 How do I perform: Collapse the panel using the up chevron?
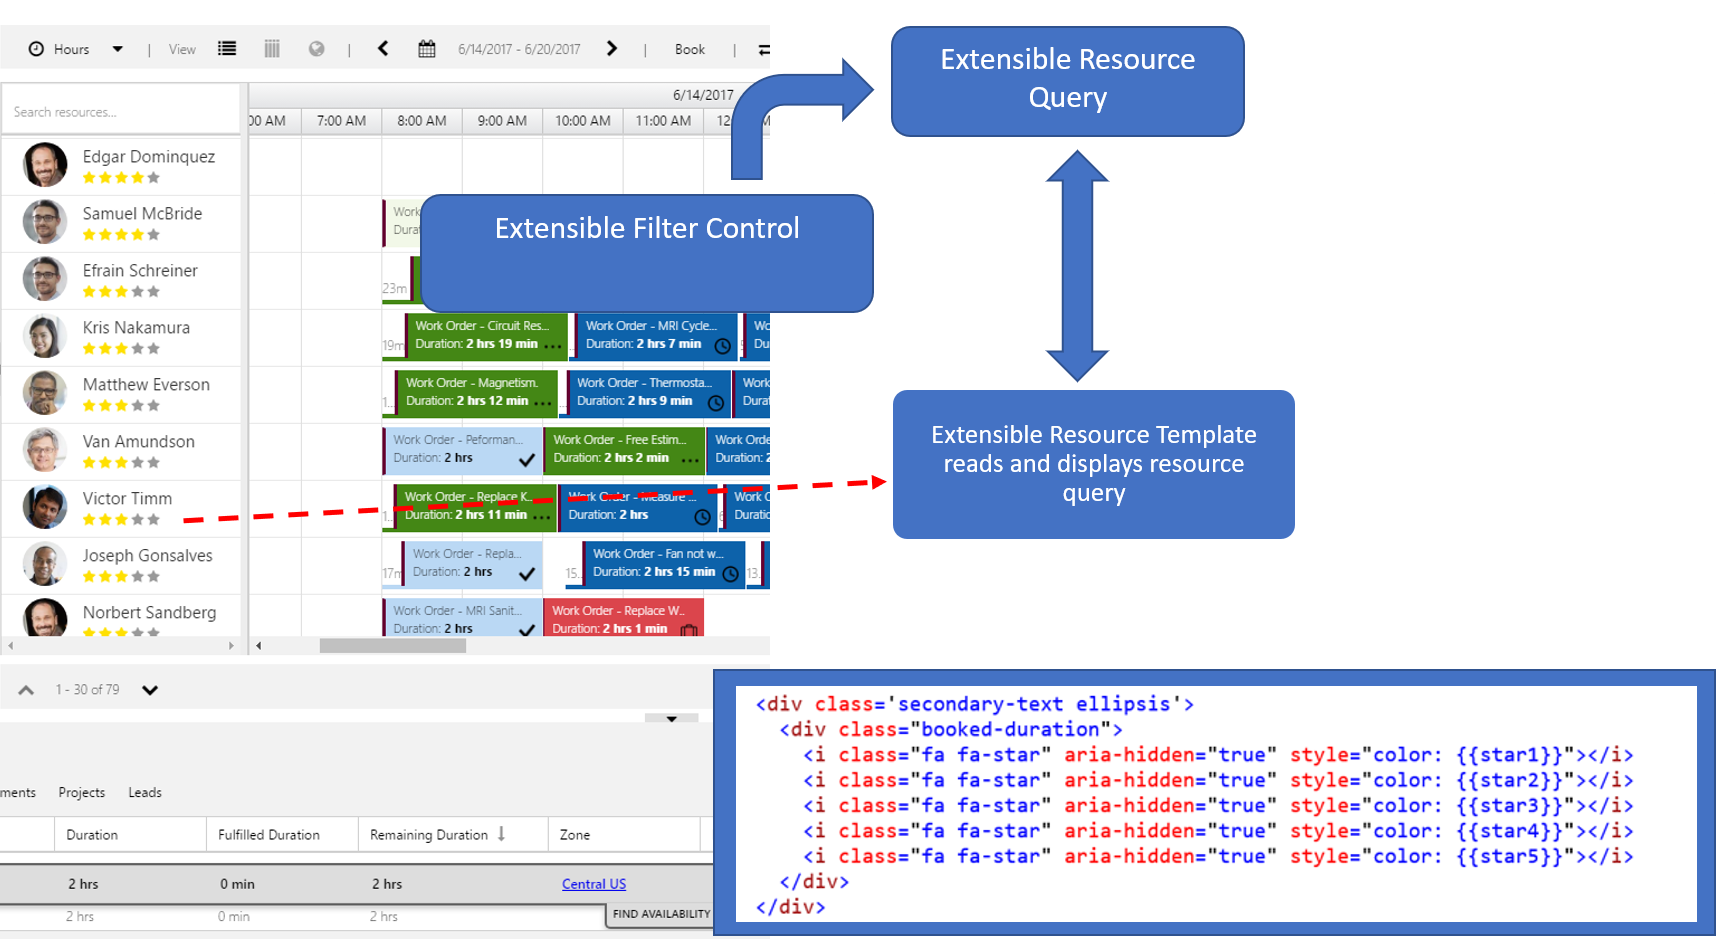pos(24,689)
